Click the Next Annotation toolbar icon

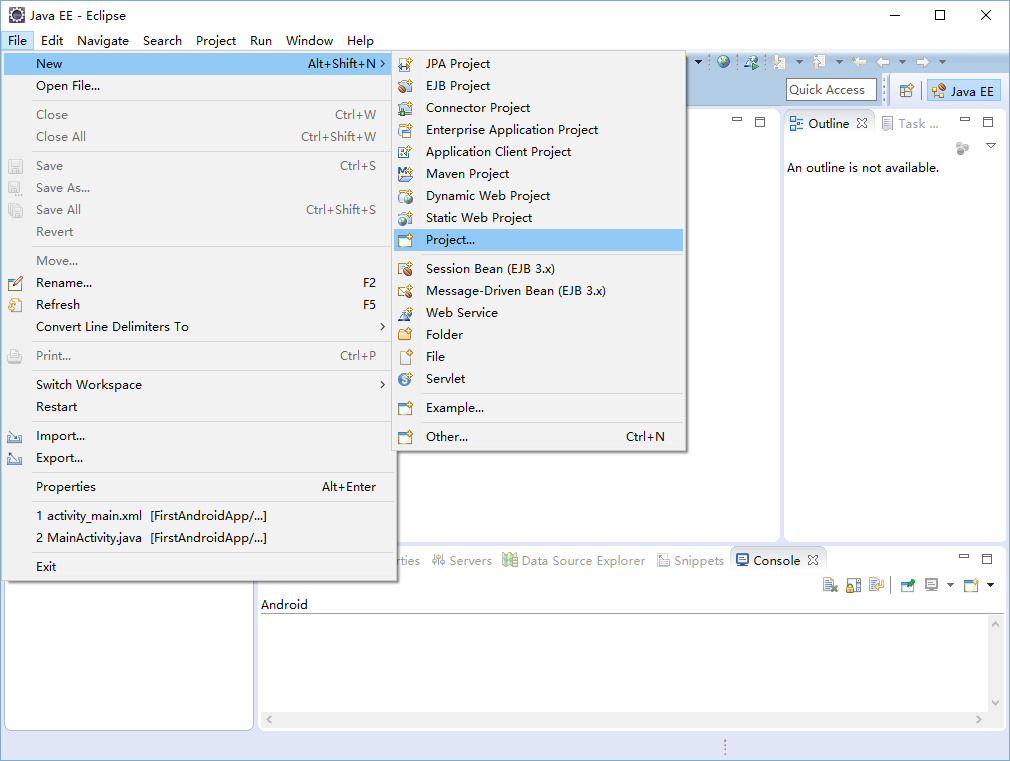click(779, 62)
